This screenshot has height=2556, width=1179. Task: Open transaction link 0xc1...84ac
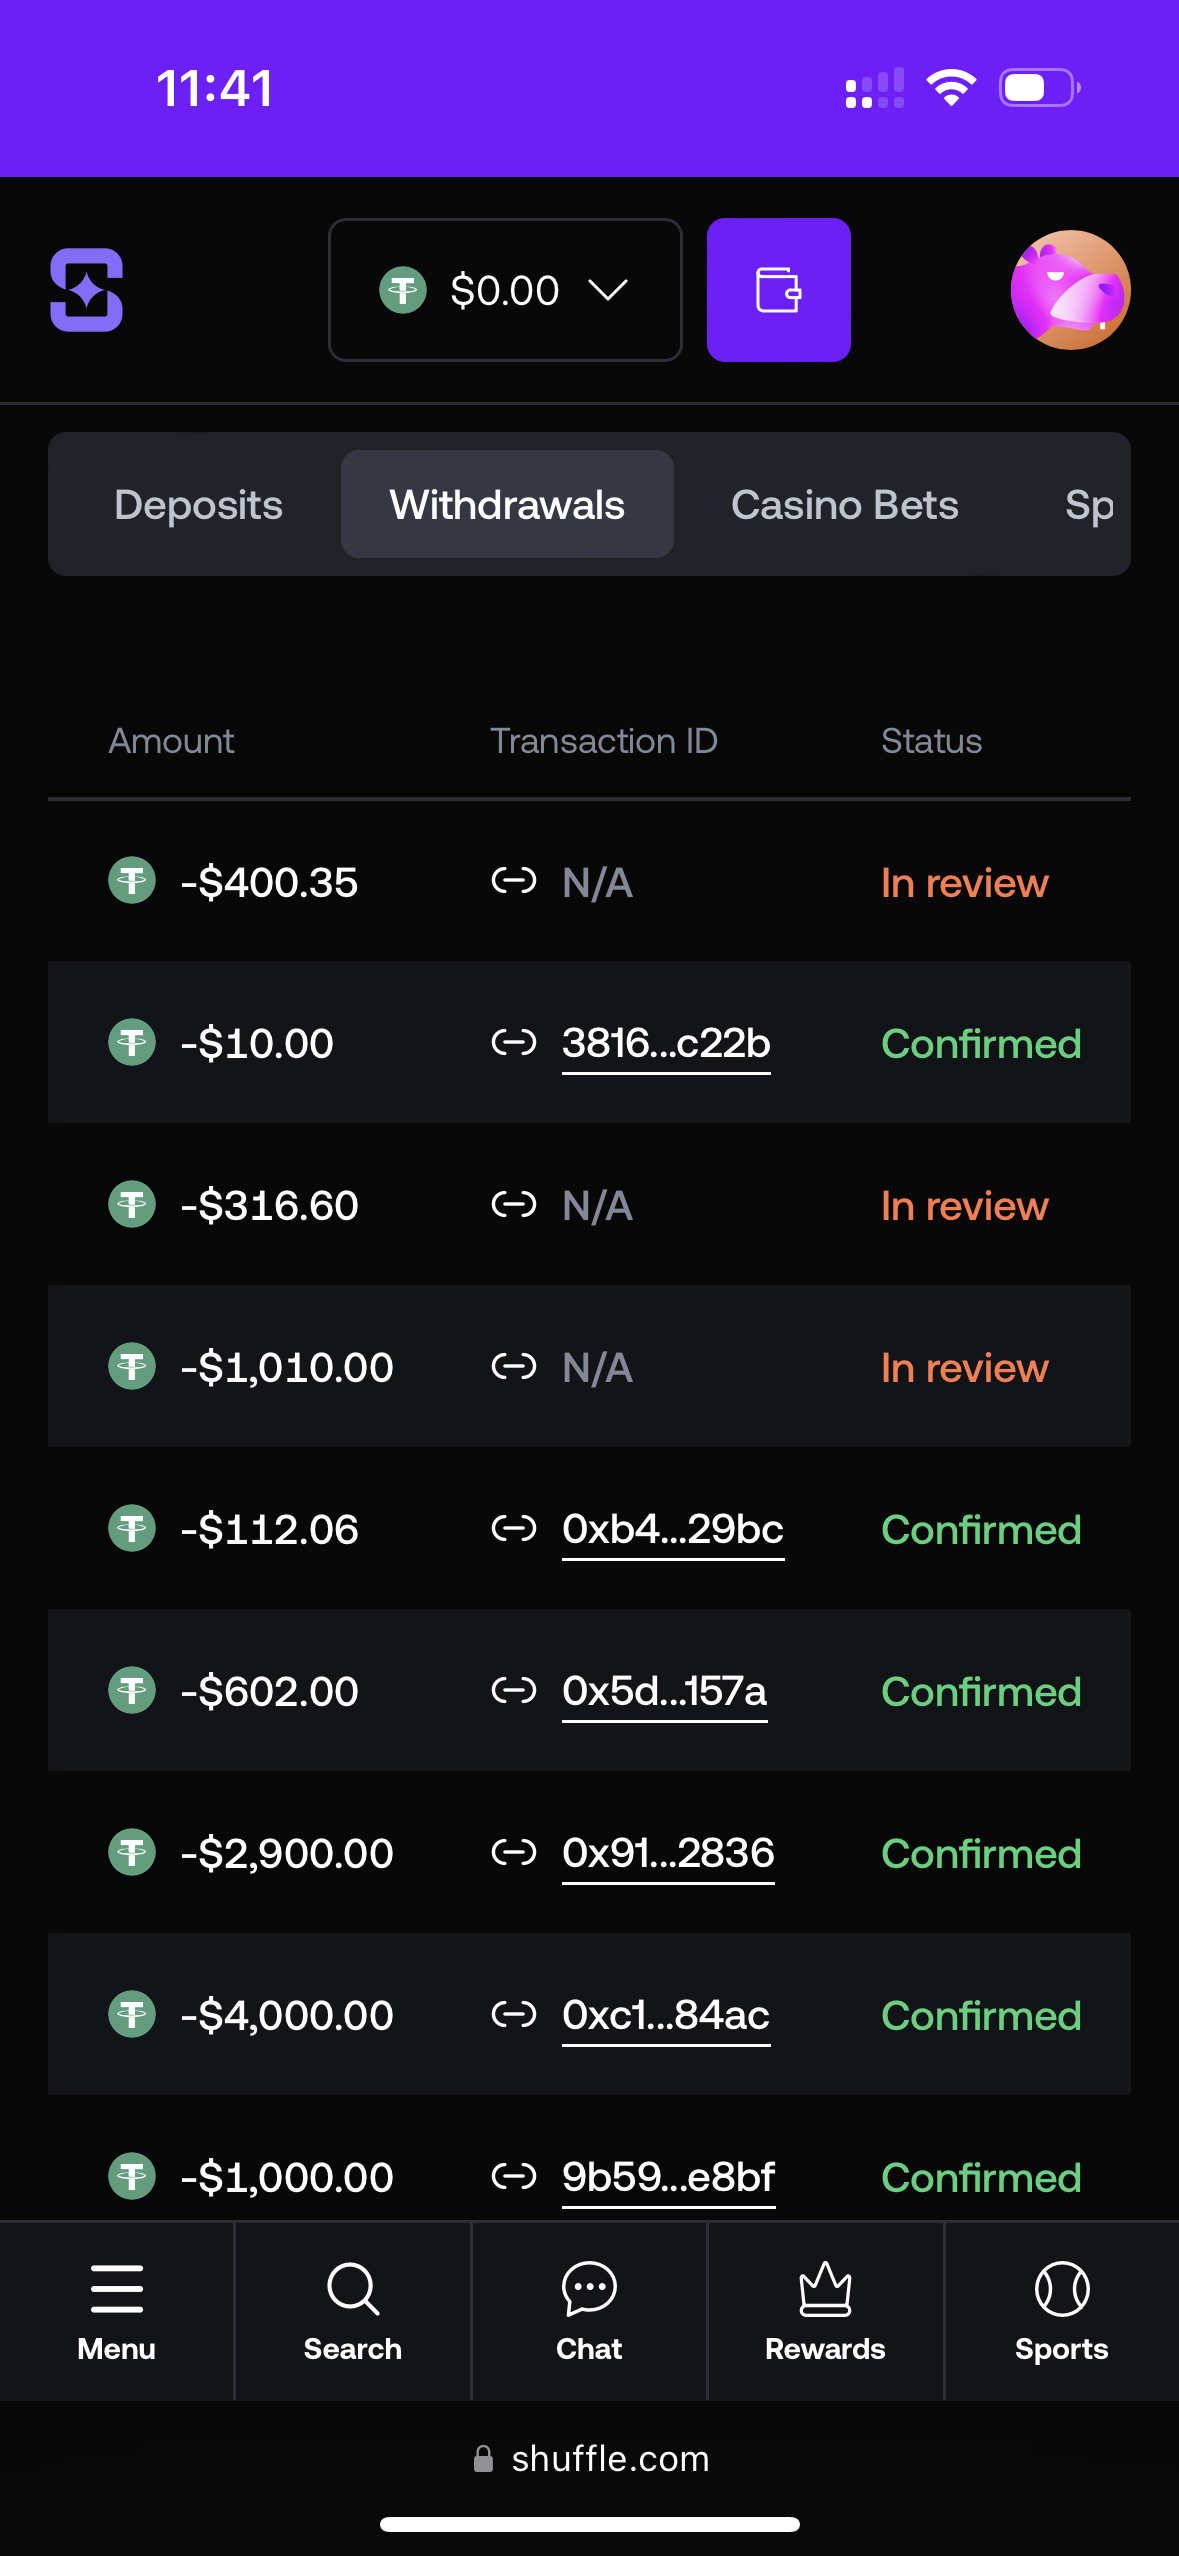click(666, 2015)
